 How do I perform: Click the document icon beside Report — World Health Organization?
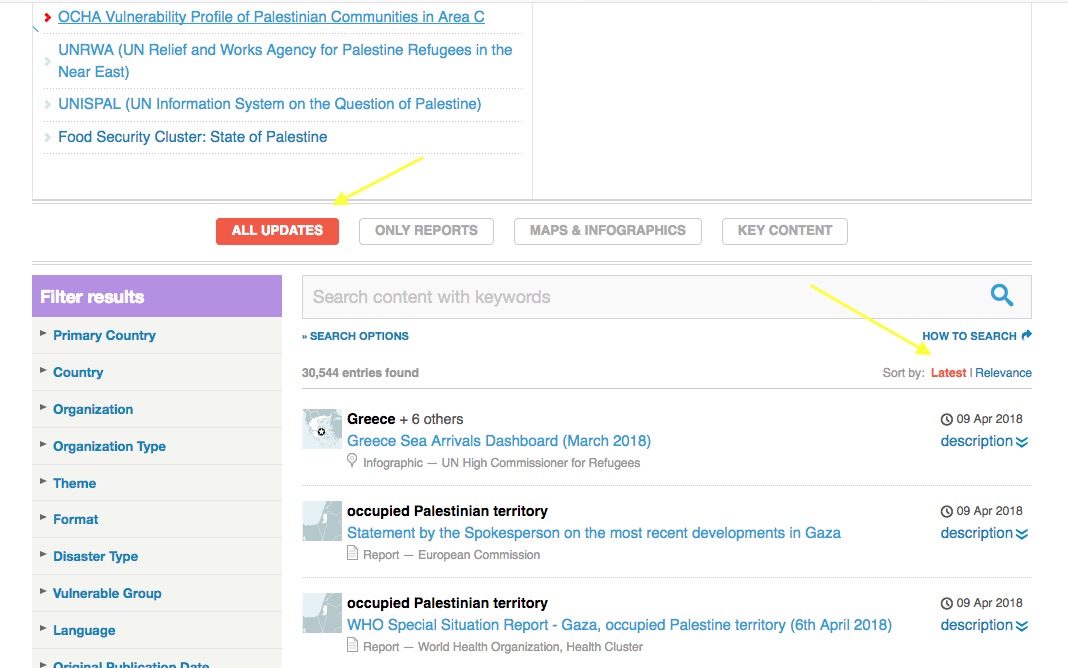tap(352, 645)
